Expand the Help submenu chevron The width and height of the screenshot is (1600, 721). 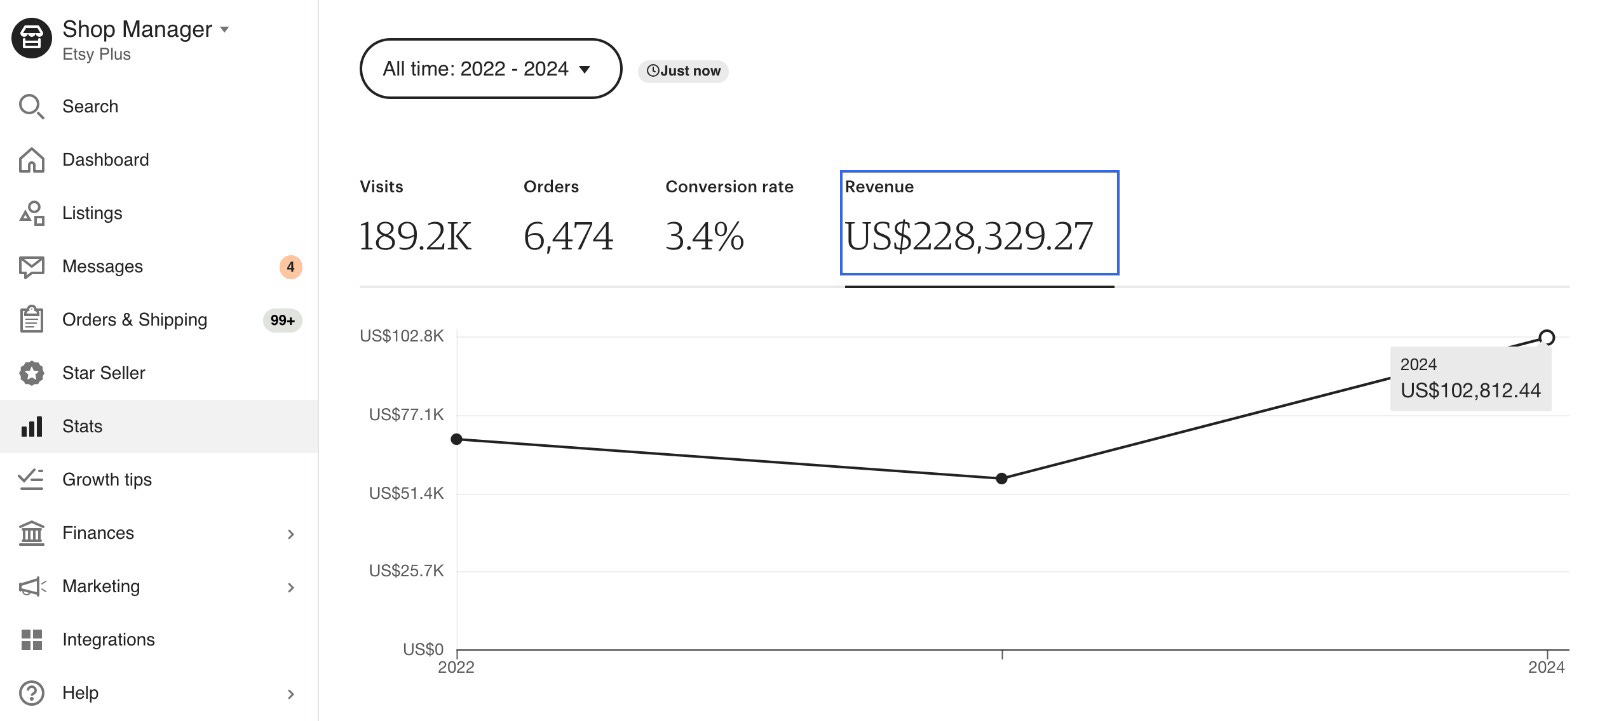point(291,694)
